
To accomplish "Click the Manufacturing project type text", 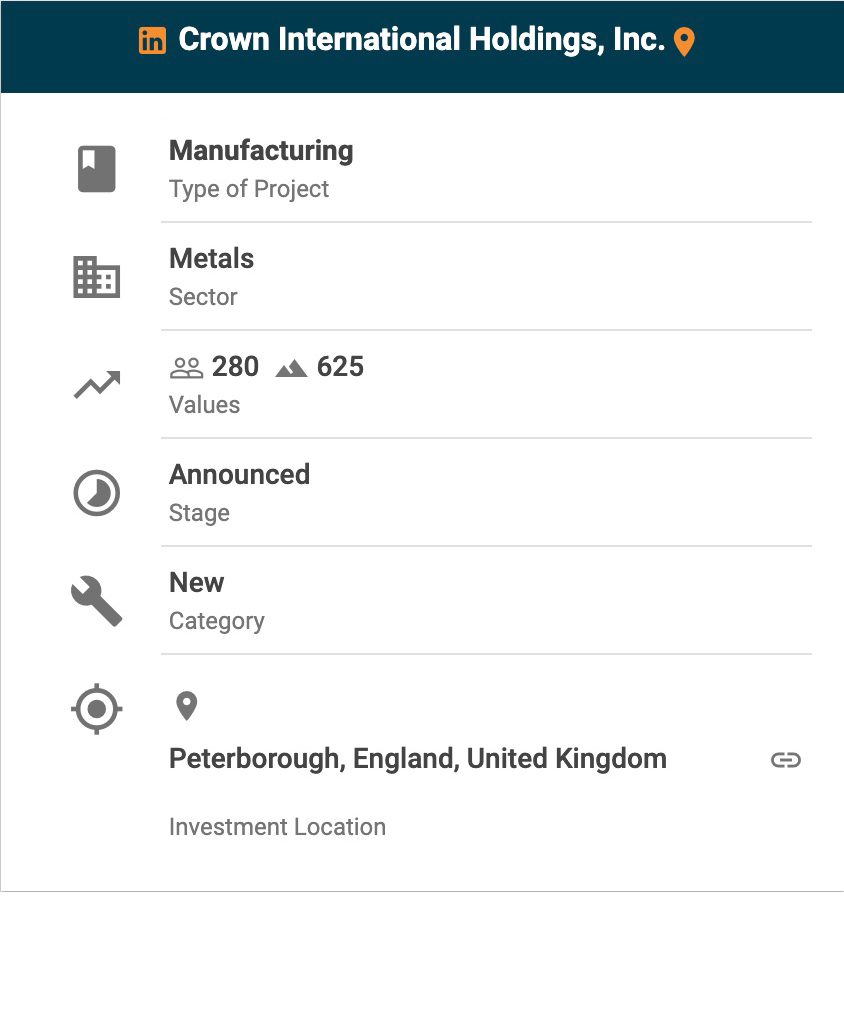I will tap(261, 151).
